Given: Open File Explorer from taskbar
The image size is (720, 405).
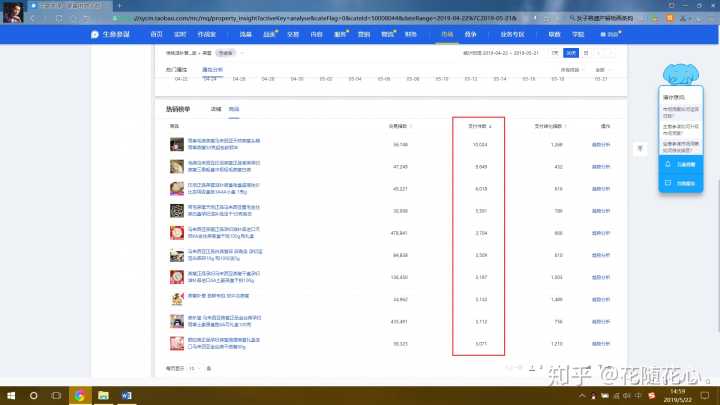Looking at the screenshot, I should click(x=103, y=396).
